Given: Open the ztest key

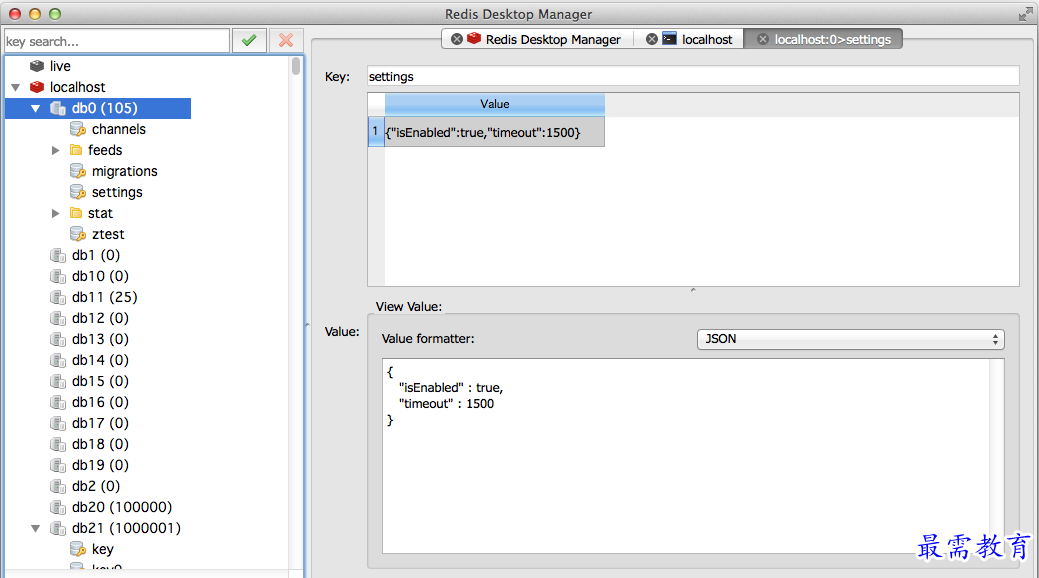Looking at the screenshot, I should (x=108, y=234).
